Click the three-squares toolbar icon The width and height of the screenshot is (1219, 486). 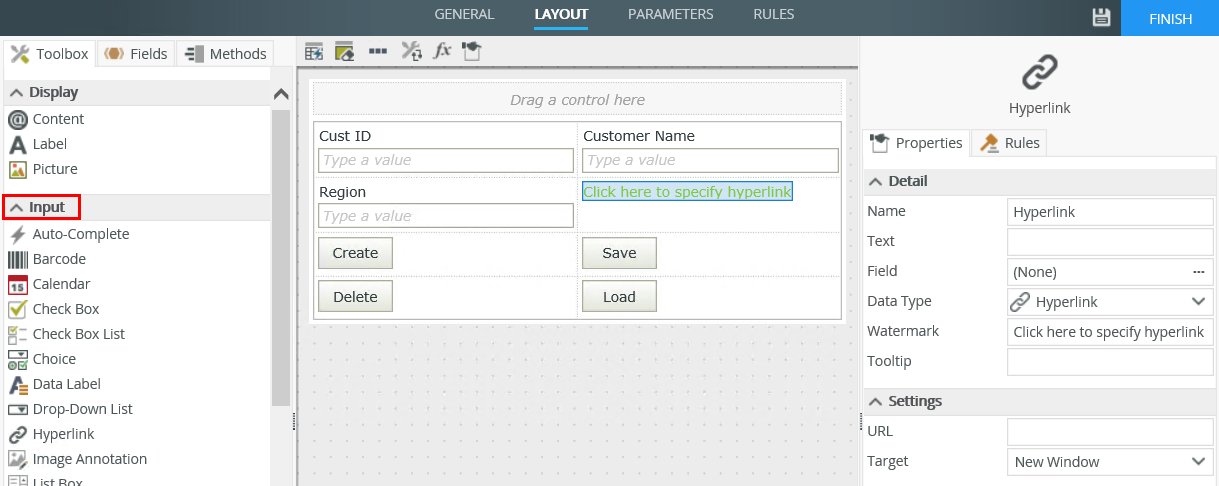(378, 51)
